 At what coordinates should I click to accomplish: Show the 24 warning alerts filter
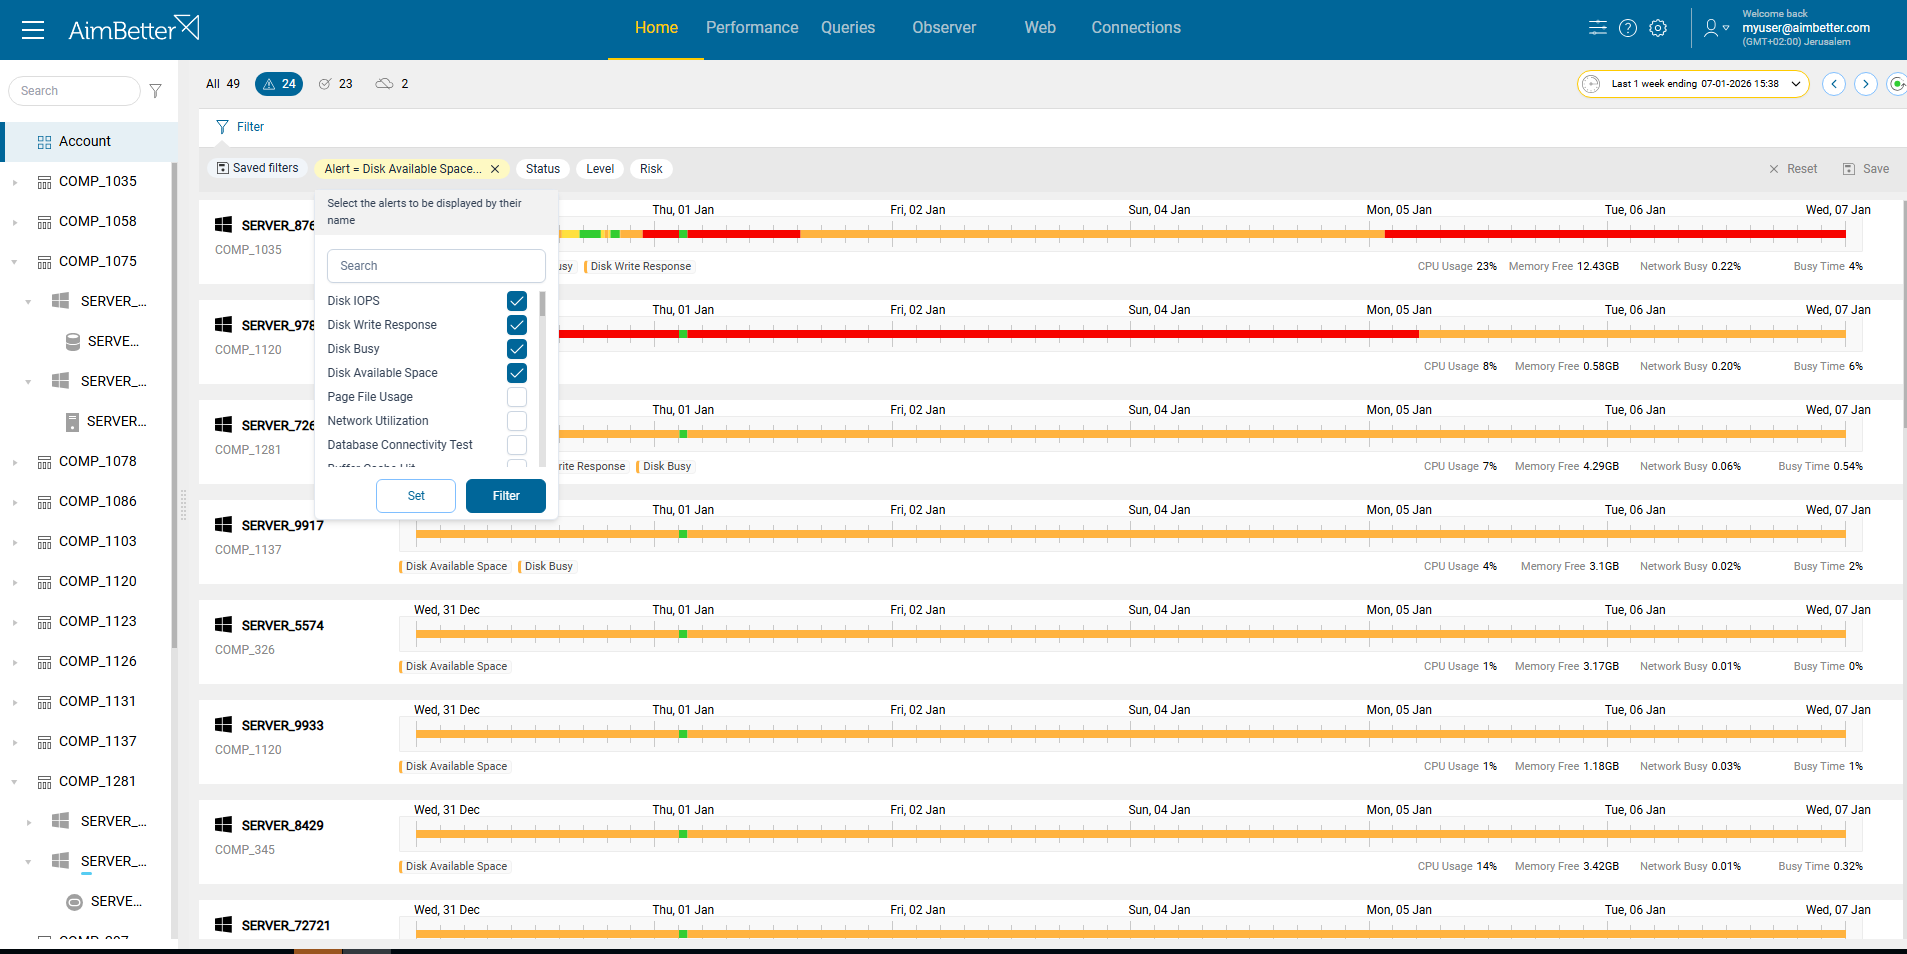[x=279, y=84]
